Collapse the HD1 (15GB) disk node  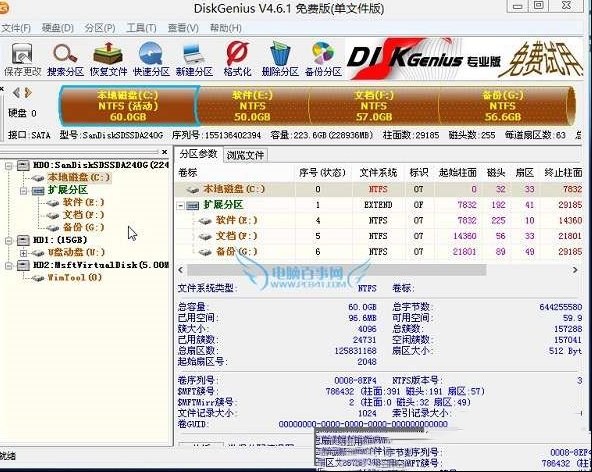(8, 240)
